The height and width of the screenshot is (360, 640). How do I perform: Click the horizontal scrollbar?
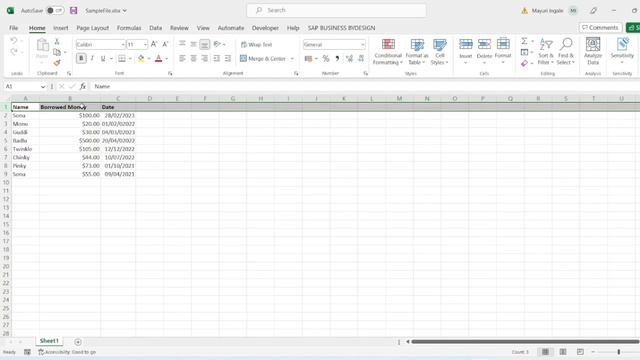[x=525, y=342]
